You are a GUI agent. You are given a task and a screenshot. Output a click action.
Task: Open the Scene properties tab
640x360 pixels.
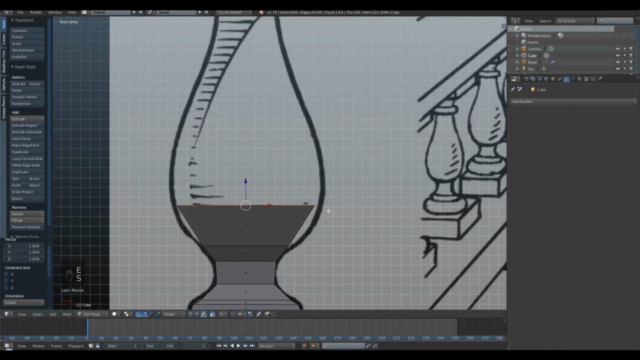540,79
